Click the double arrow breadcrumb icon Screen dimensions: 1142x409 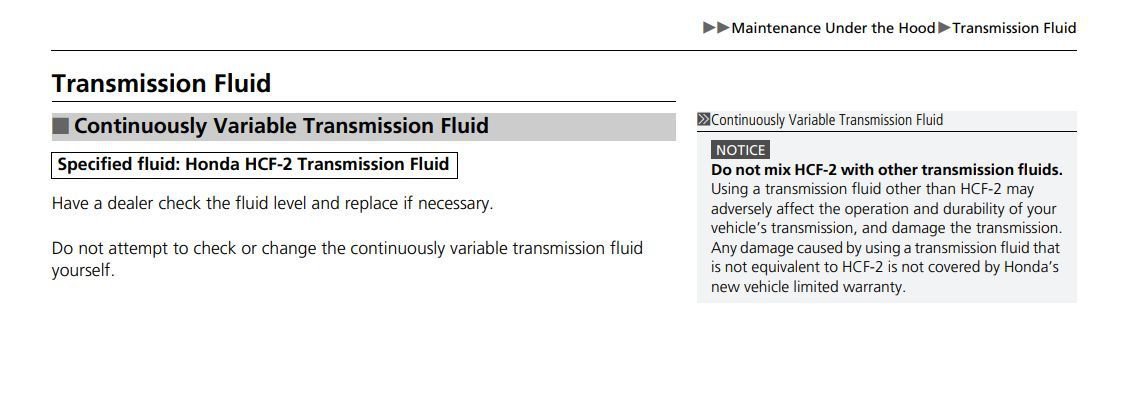pyautogui.click(x=716, y=28)
